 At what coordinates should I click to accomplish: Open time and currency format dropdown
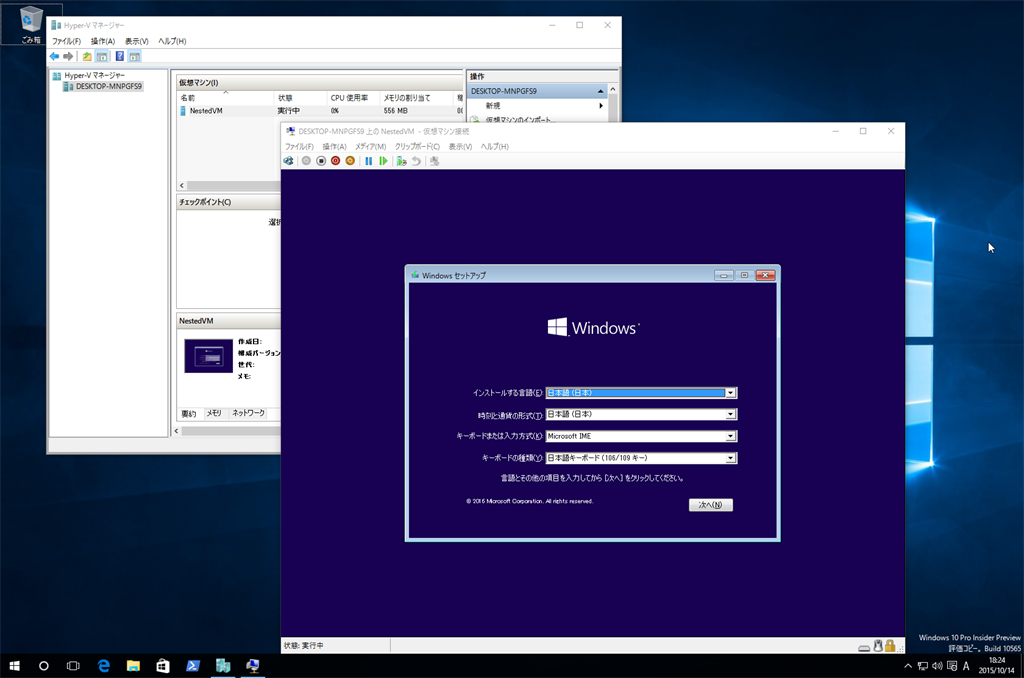[731, 414]
